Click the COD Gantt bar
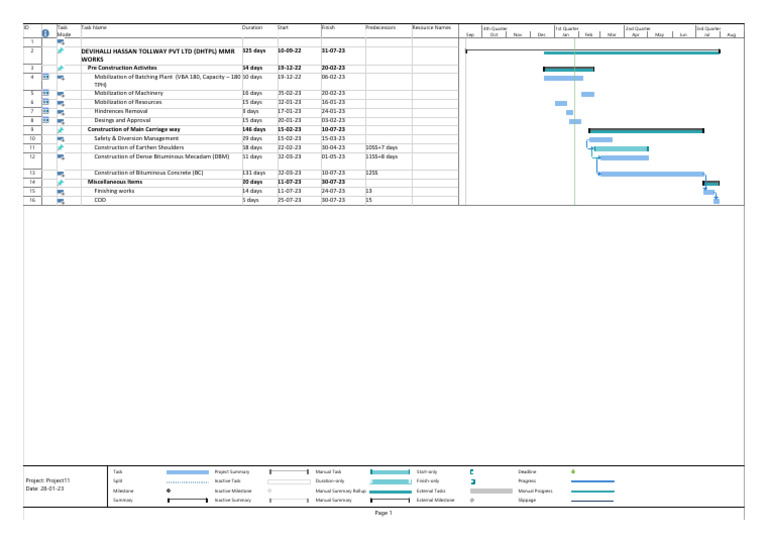The width and height of the screenshot is (768, 543). click(x=717, y=201)
